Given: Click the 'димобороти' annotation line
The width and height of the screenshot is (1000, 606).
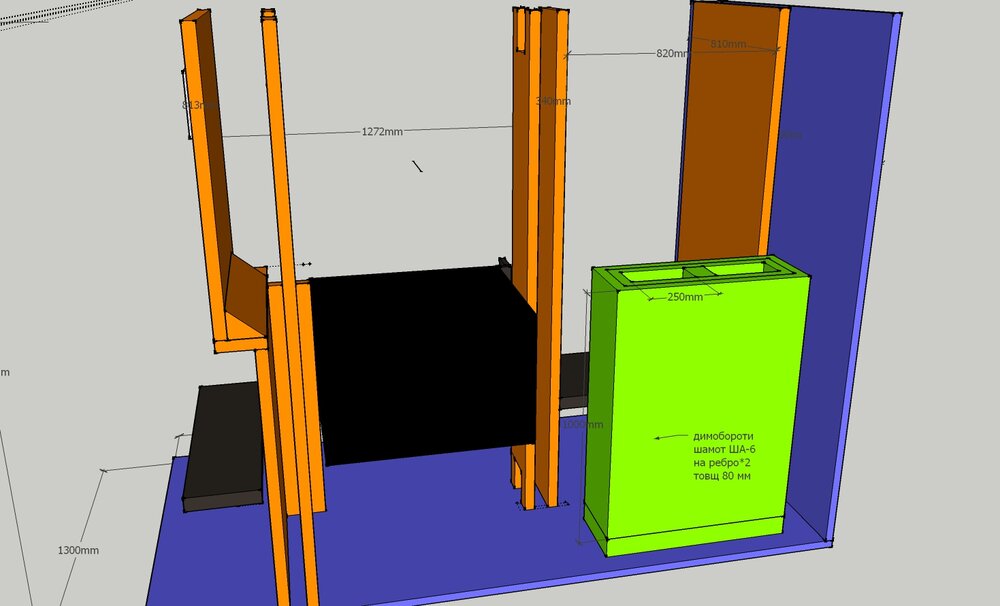Looking at the screenshot, I should [x=723, y=436].
